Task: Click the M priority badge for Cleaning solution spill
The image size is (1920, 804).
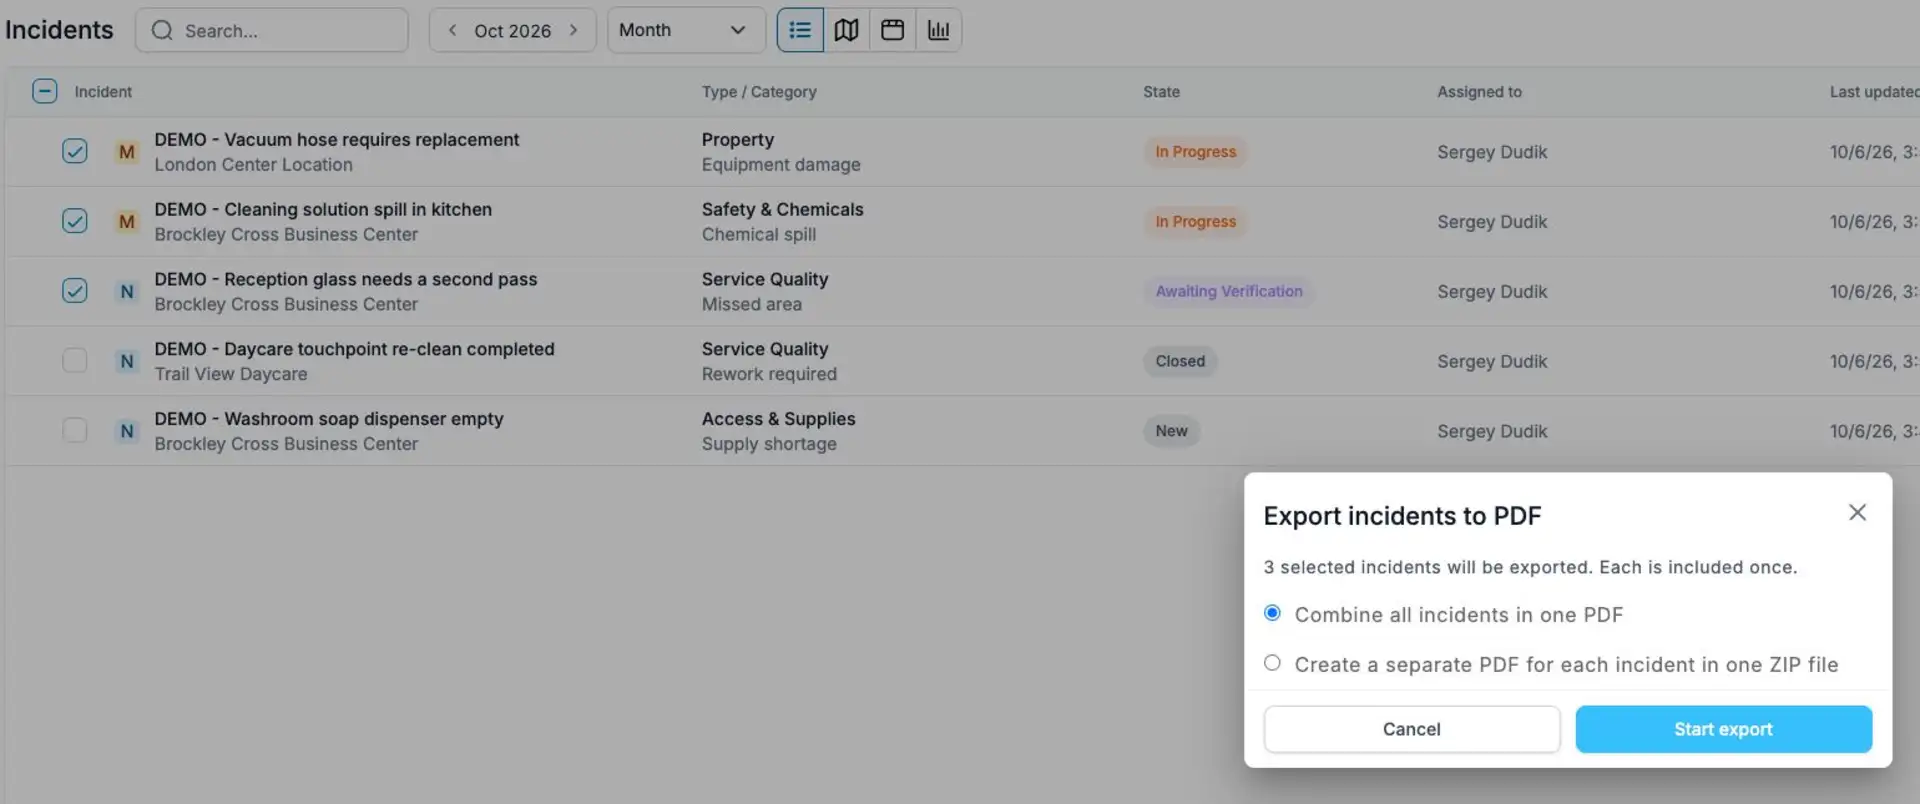Action: click(126, 222)
